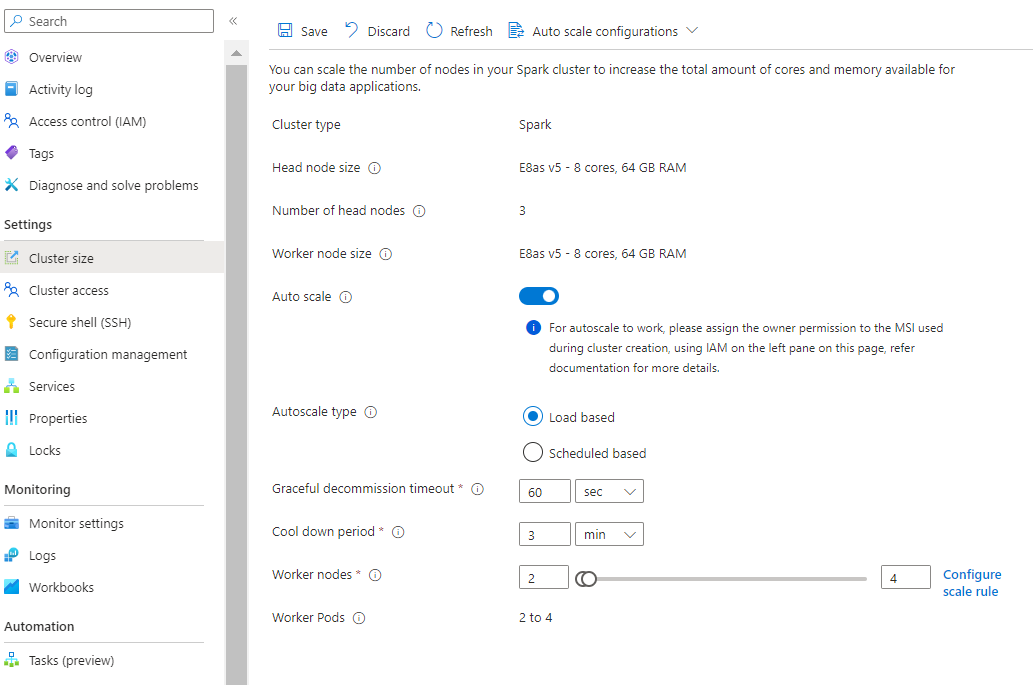
Task: Click Configure scale rule link
Action: [972, 583]
